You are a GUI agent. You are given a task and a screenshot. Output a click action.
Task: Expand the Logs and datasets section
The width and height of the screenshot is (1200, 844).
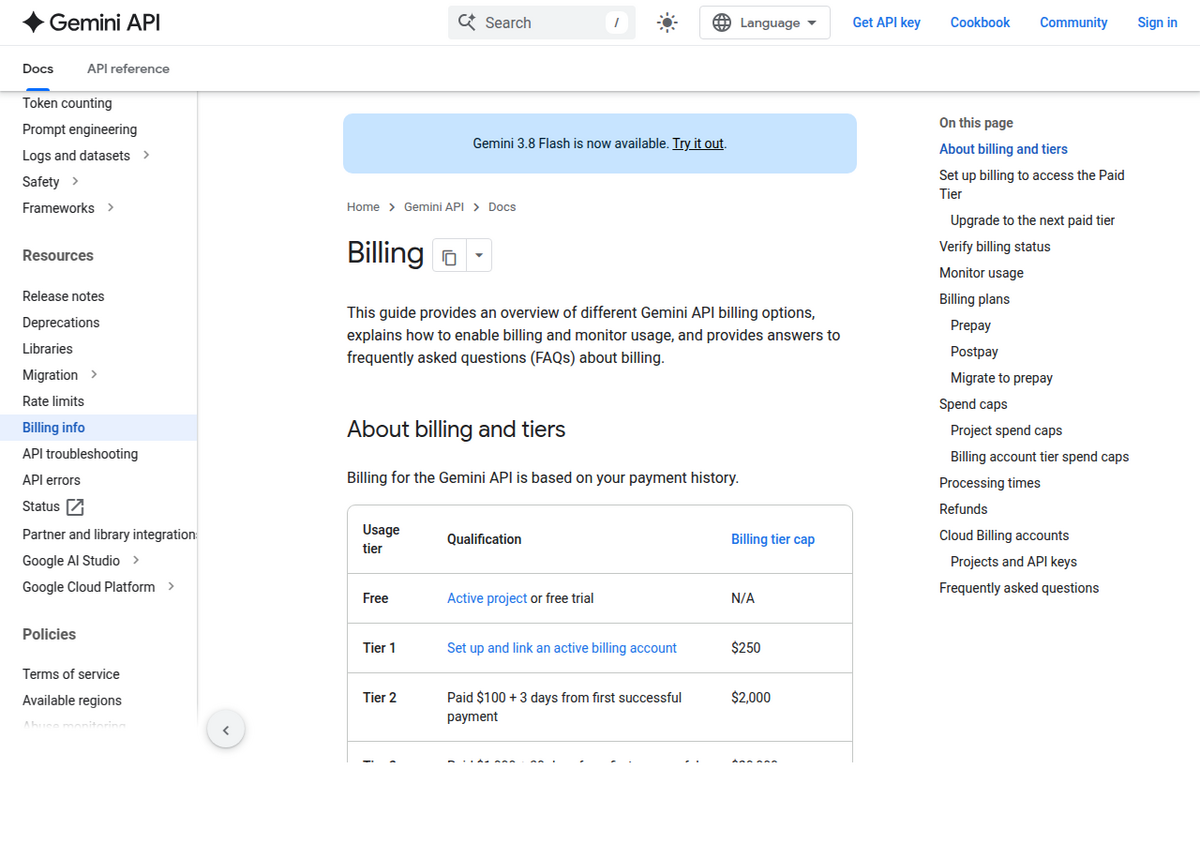[x=147, y=155]
